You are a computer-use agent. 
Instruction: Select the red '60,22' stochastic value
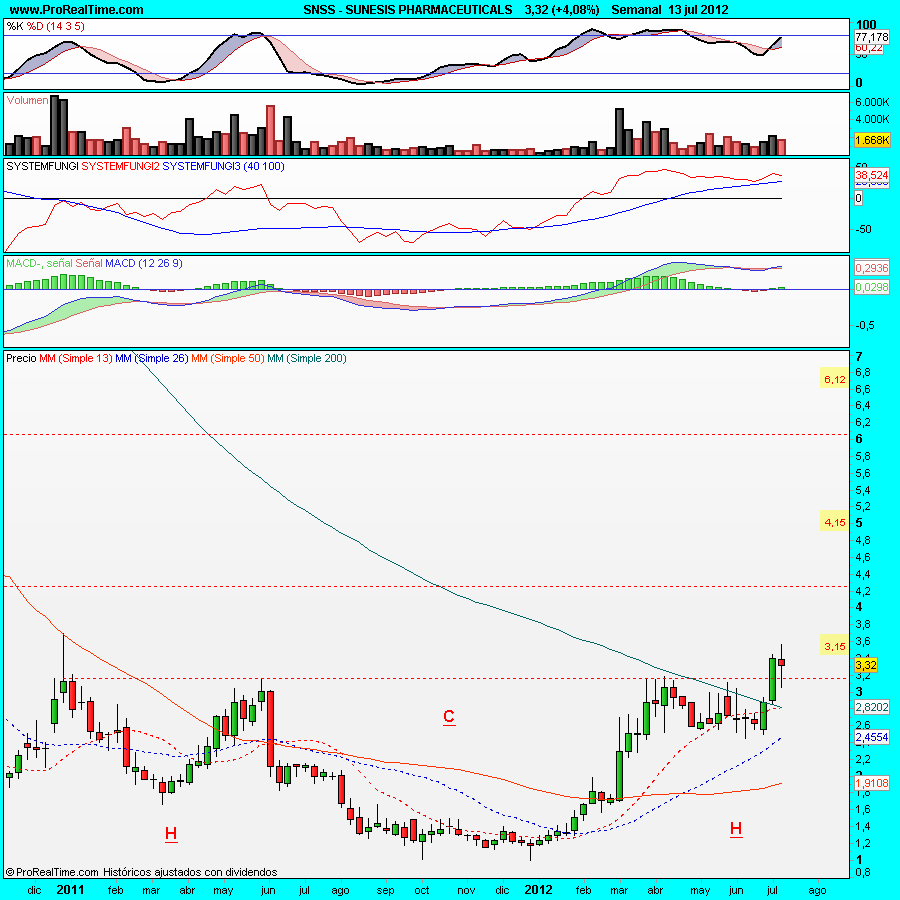click(869, 48)
